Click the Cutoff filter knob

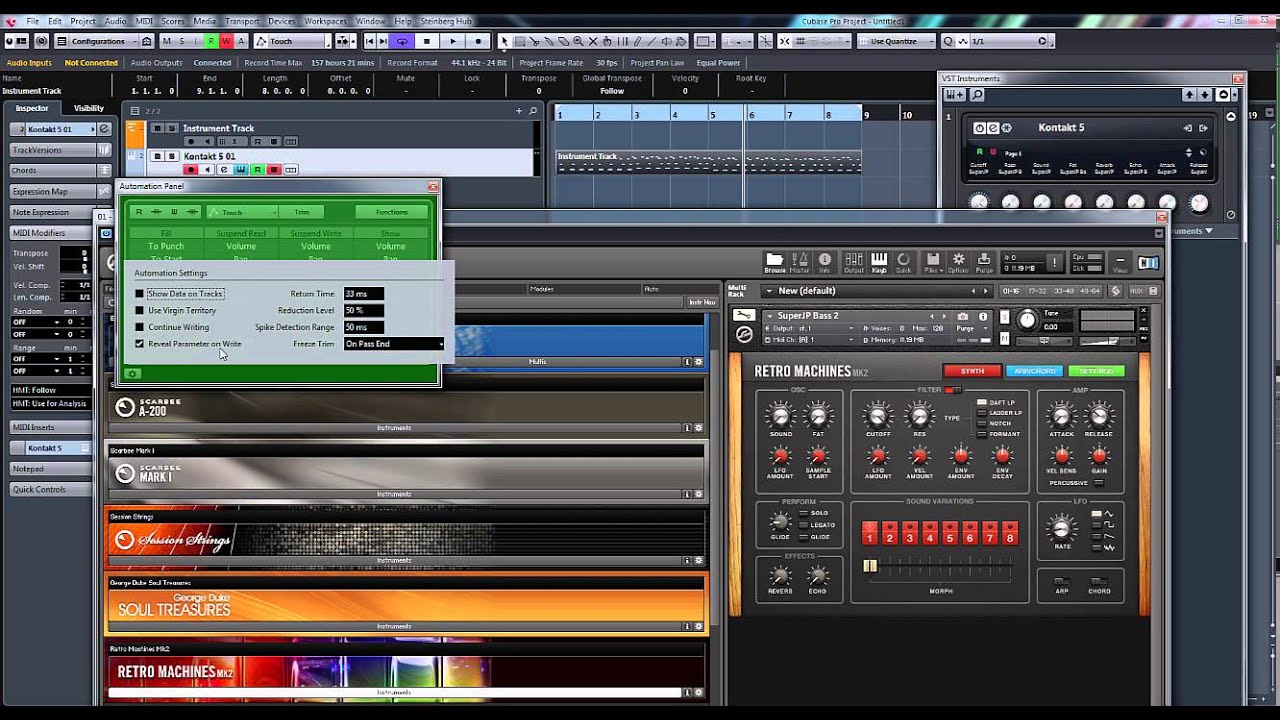click(x=878, y=415)
